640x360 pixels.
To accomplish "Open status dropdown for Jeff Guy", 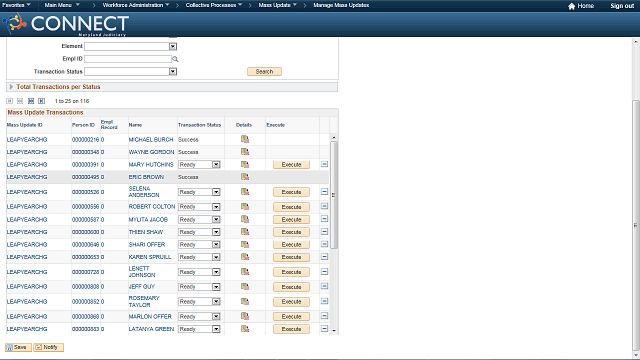I will 216,287.
